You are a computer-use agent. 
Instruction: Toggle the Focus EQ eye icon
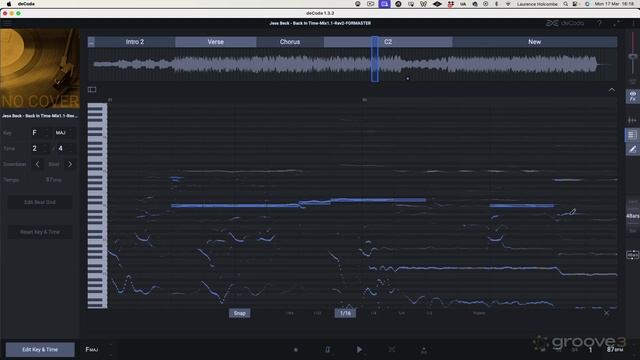tap(632, 96)
